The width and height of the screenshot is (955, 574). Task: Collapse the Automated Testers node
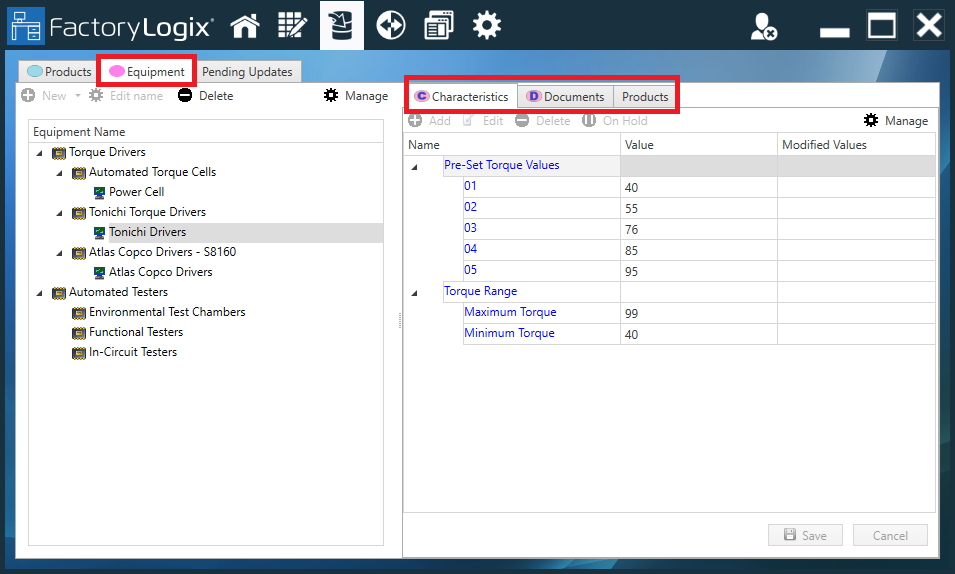pos(40,293)
